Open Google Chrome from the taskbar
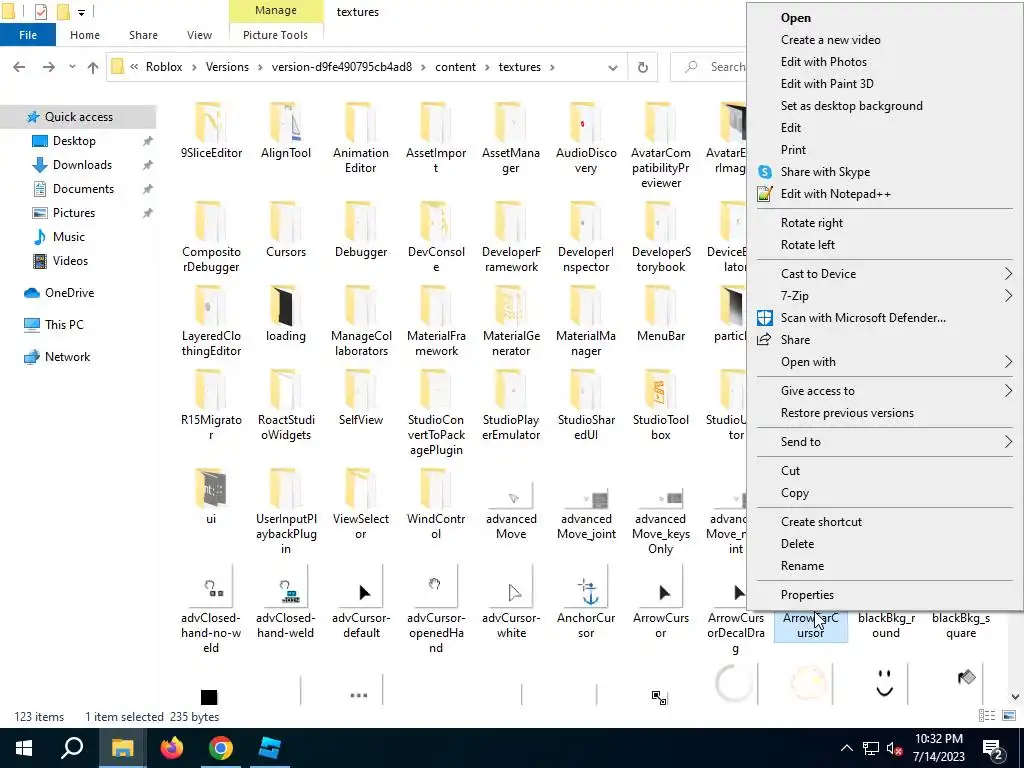Screen dimensions: 1024x768 pyautogui.click(x=221, y=748)
